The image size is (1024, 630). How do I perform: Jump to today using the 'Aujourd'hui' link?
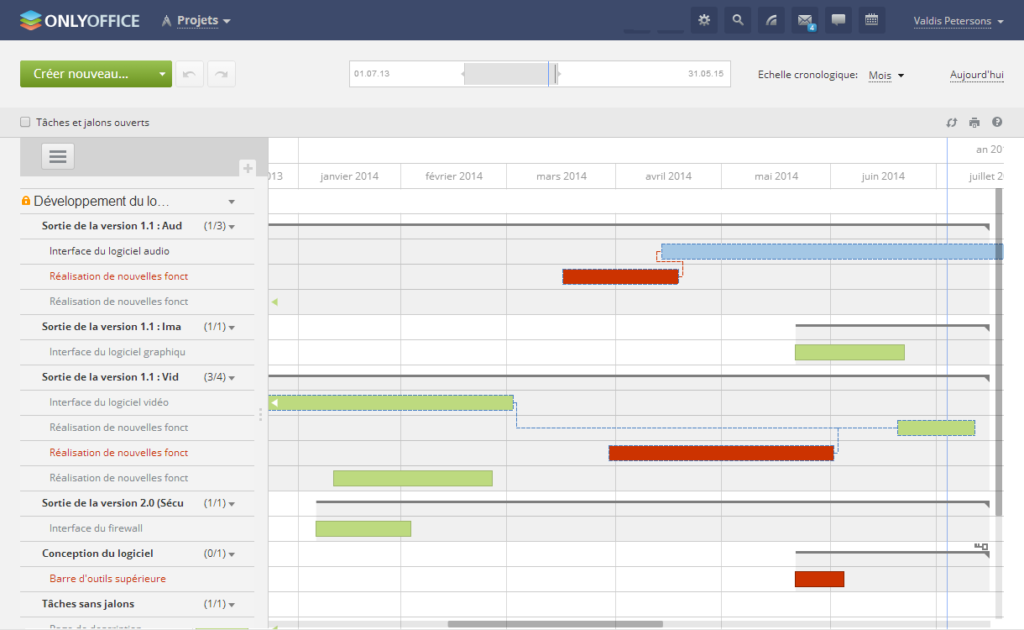977,74
